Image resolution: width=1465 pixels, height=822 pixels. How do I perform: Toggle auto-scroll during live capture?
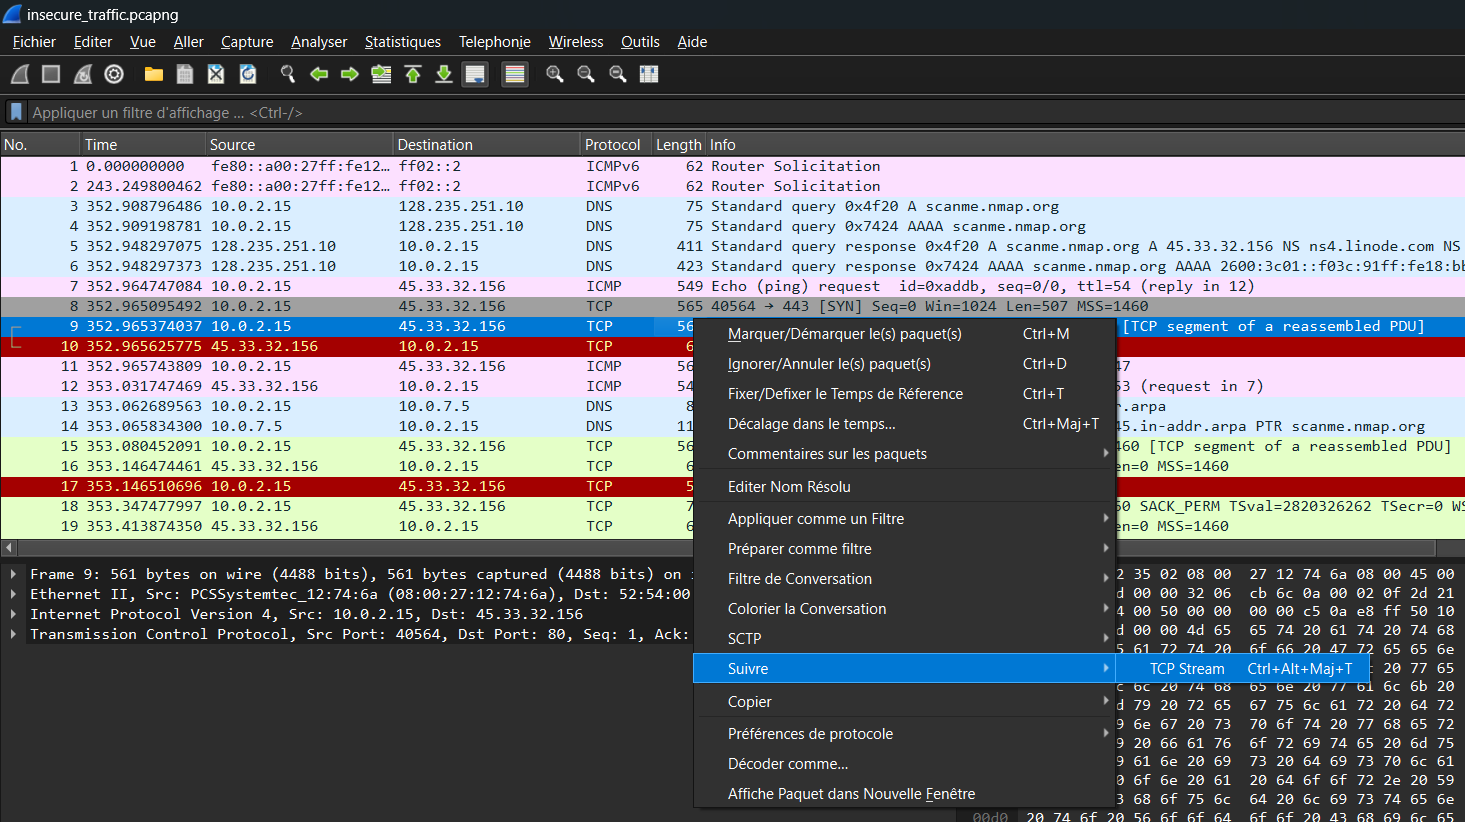pos(475,74)
